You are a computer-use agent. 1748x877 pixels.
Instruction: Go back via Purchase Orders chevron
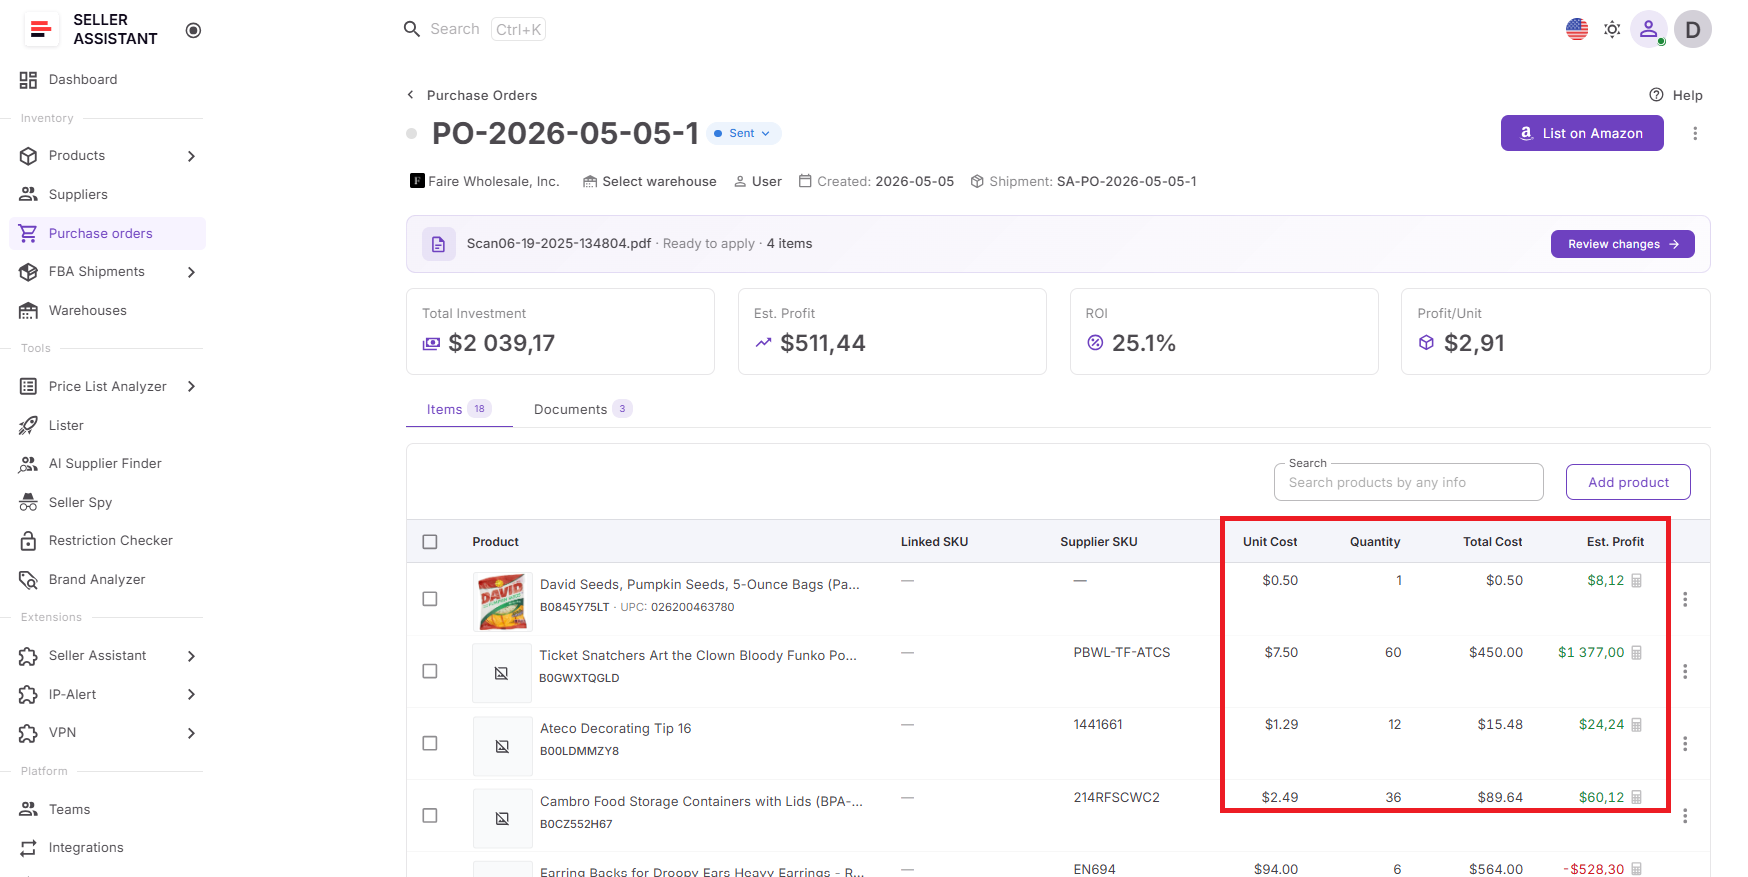[410, 95]
